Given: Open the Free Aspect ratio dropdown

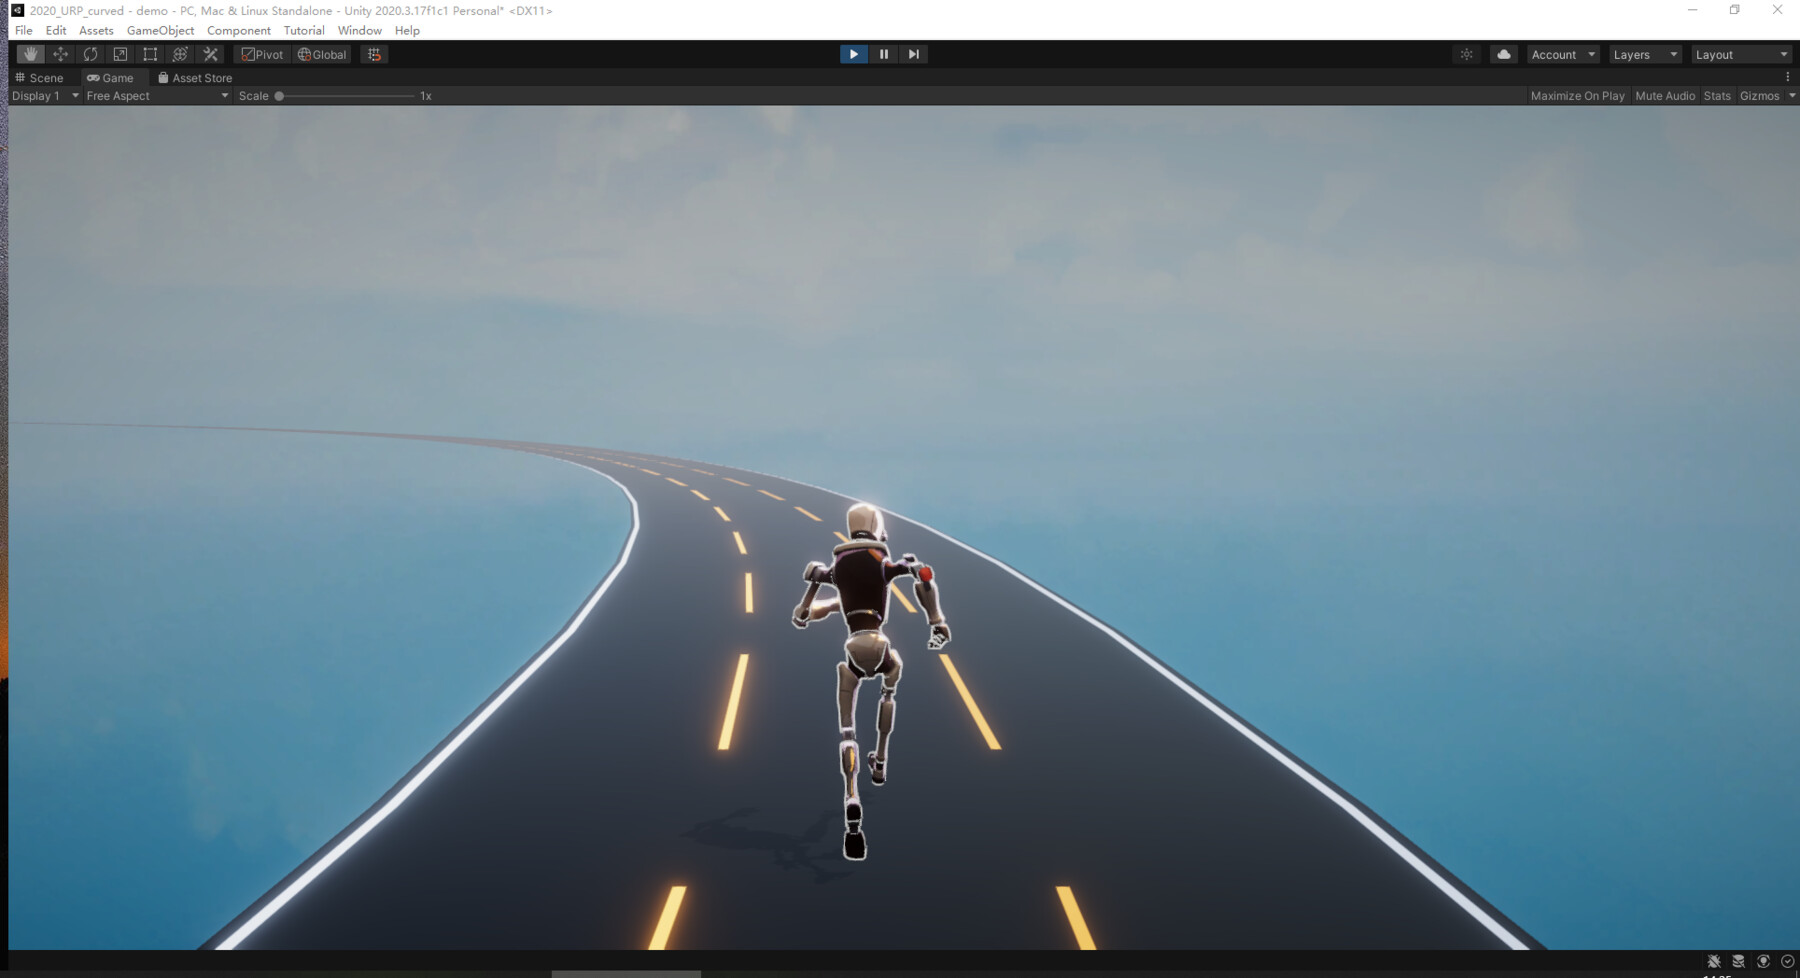Looking at the screenshot, I should coord(155,95).
